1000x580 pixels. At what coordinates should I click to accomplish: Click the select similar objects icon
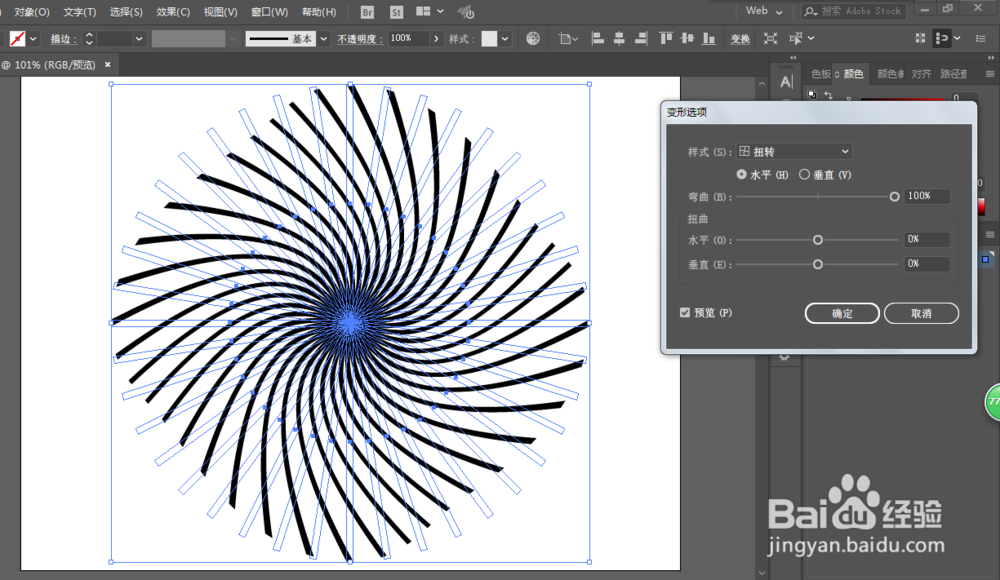coord(795,39)
